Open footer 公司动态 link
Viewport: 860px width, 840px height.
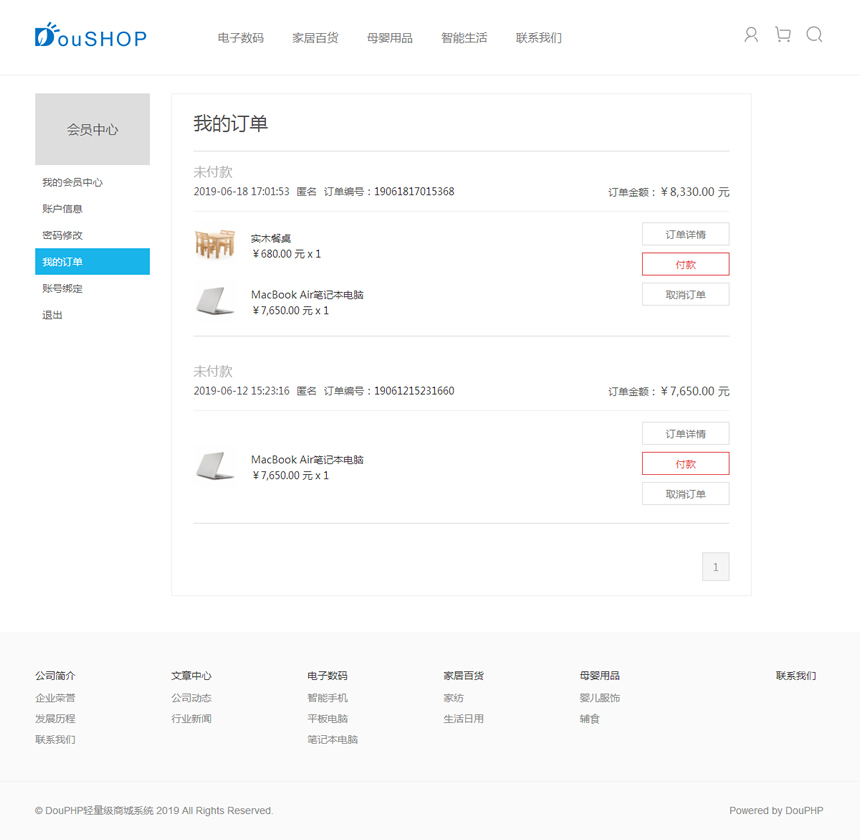pyautogui.click(x=191, y=698)
